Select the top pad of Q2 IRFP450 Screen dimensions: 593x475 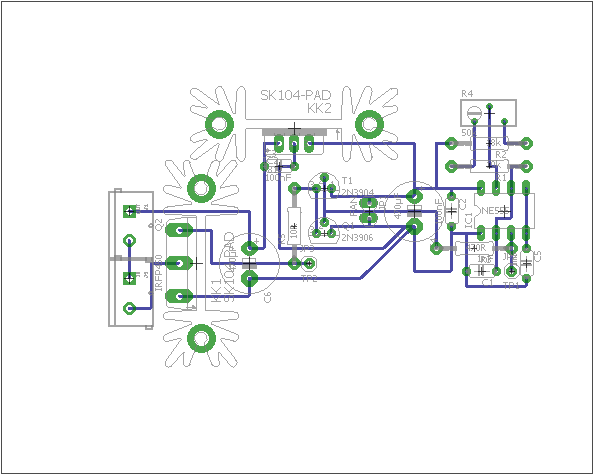[x=179, y=230]
